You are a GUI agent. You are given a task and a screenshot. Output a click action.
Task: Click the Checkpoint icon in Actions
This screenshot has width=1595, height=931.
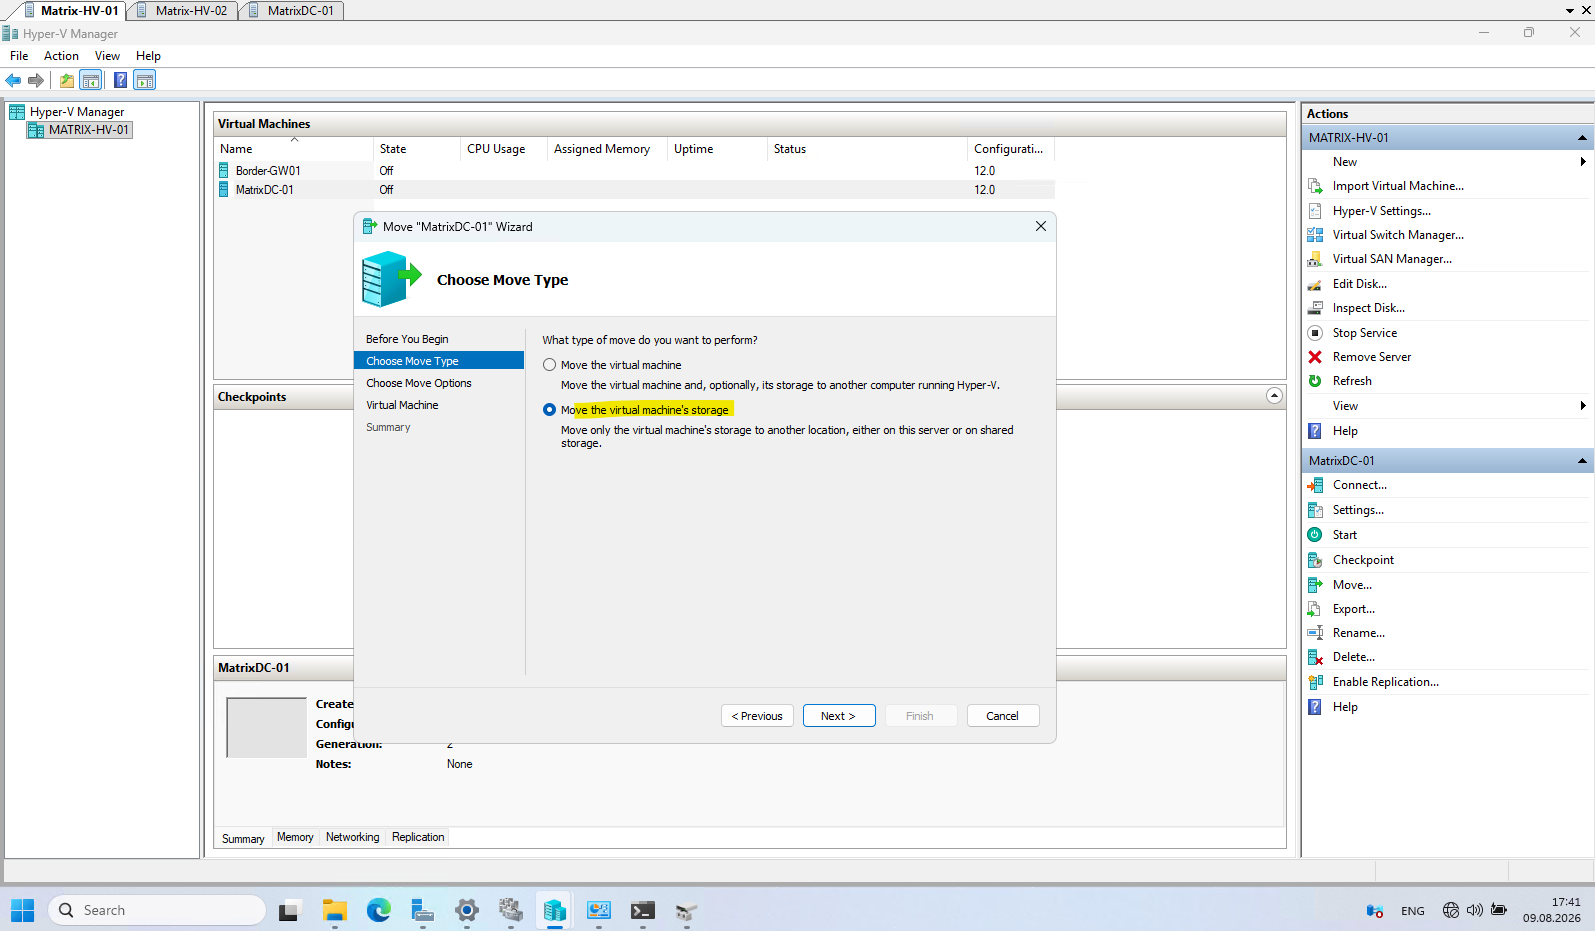pos(1315,560)
